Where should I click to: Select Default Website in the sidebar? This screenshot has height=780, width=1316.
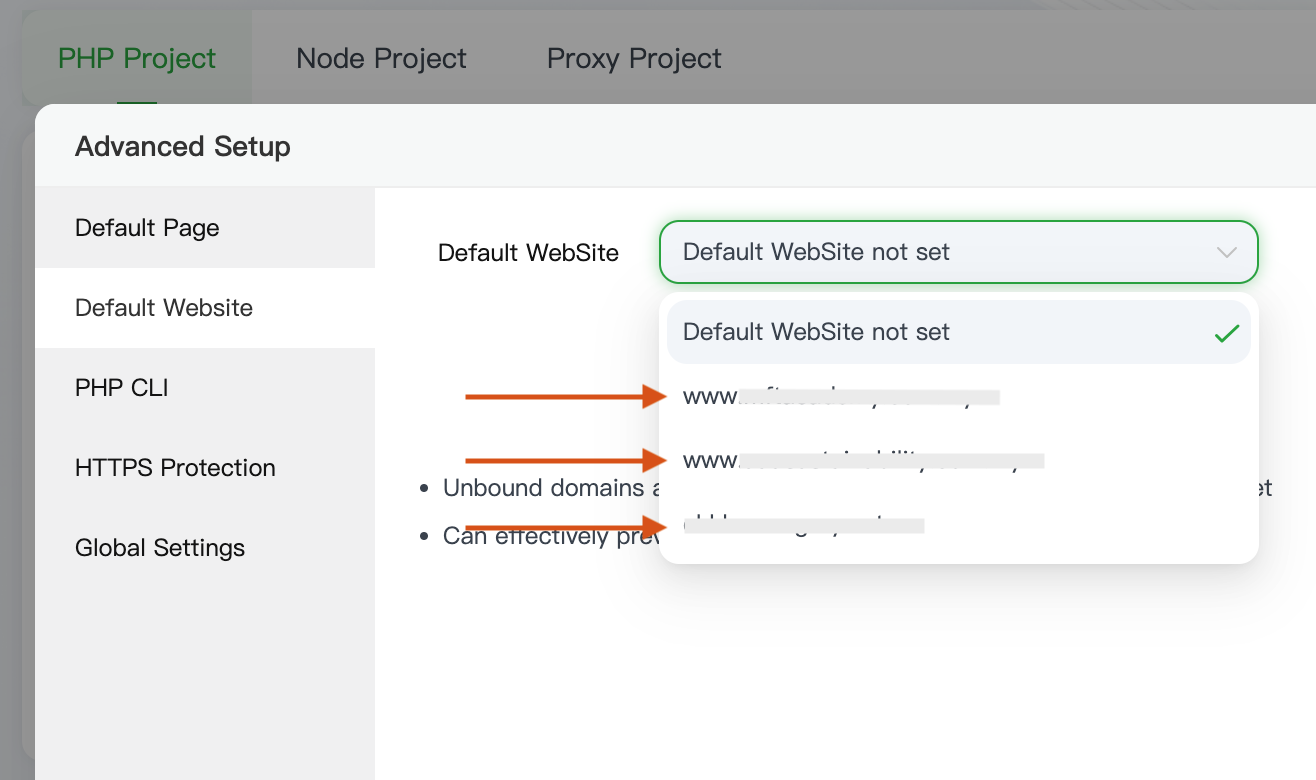(x=164, y=308)
